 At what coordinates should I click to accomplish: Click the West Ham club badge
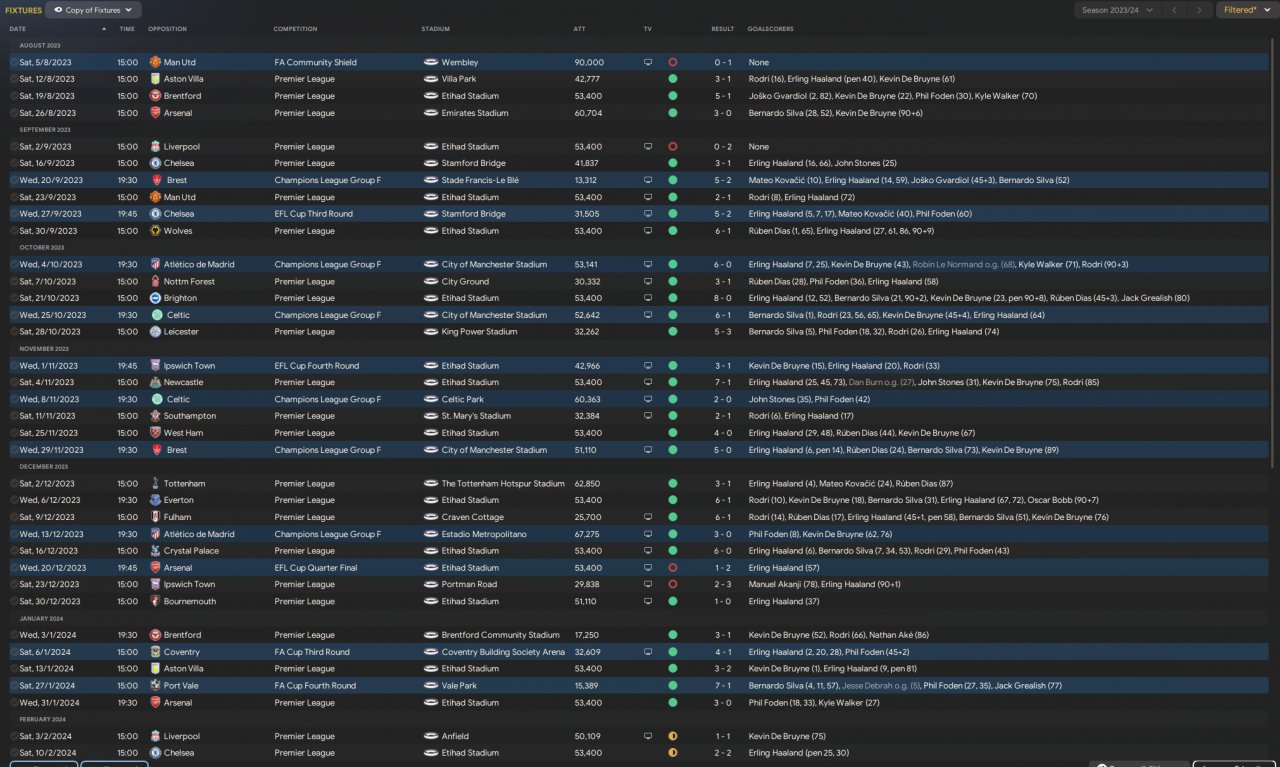tap(155, 433)
